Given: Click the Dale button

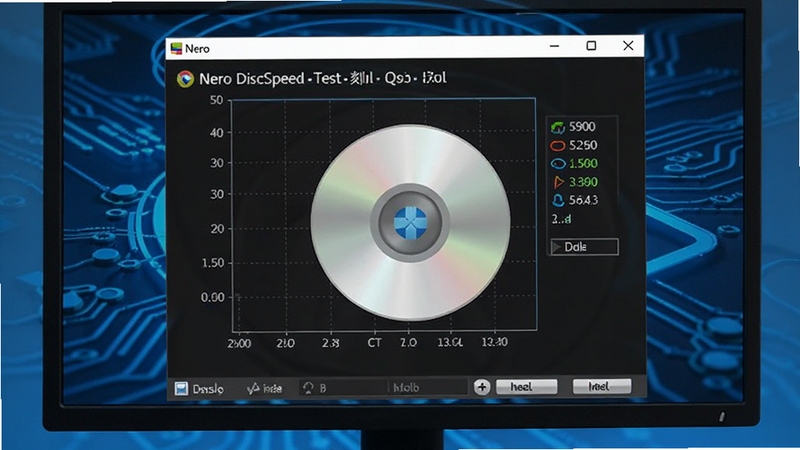Looking at the screenshot, I should point(584,247).
